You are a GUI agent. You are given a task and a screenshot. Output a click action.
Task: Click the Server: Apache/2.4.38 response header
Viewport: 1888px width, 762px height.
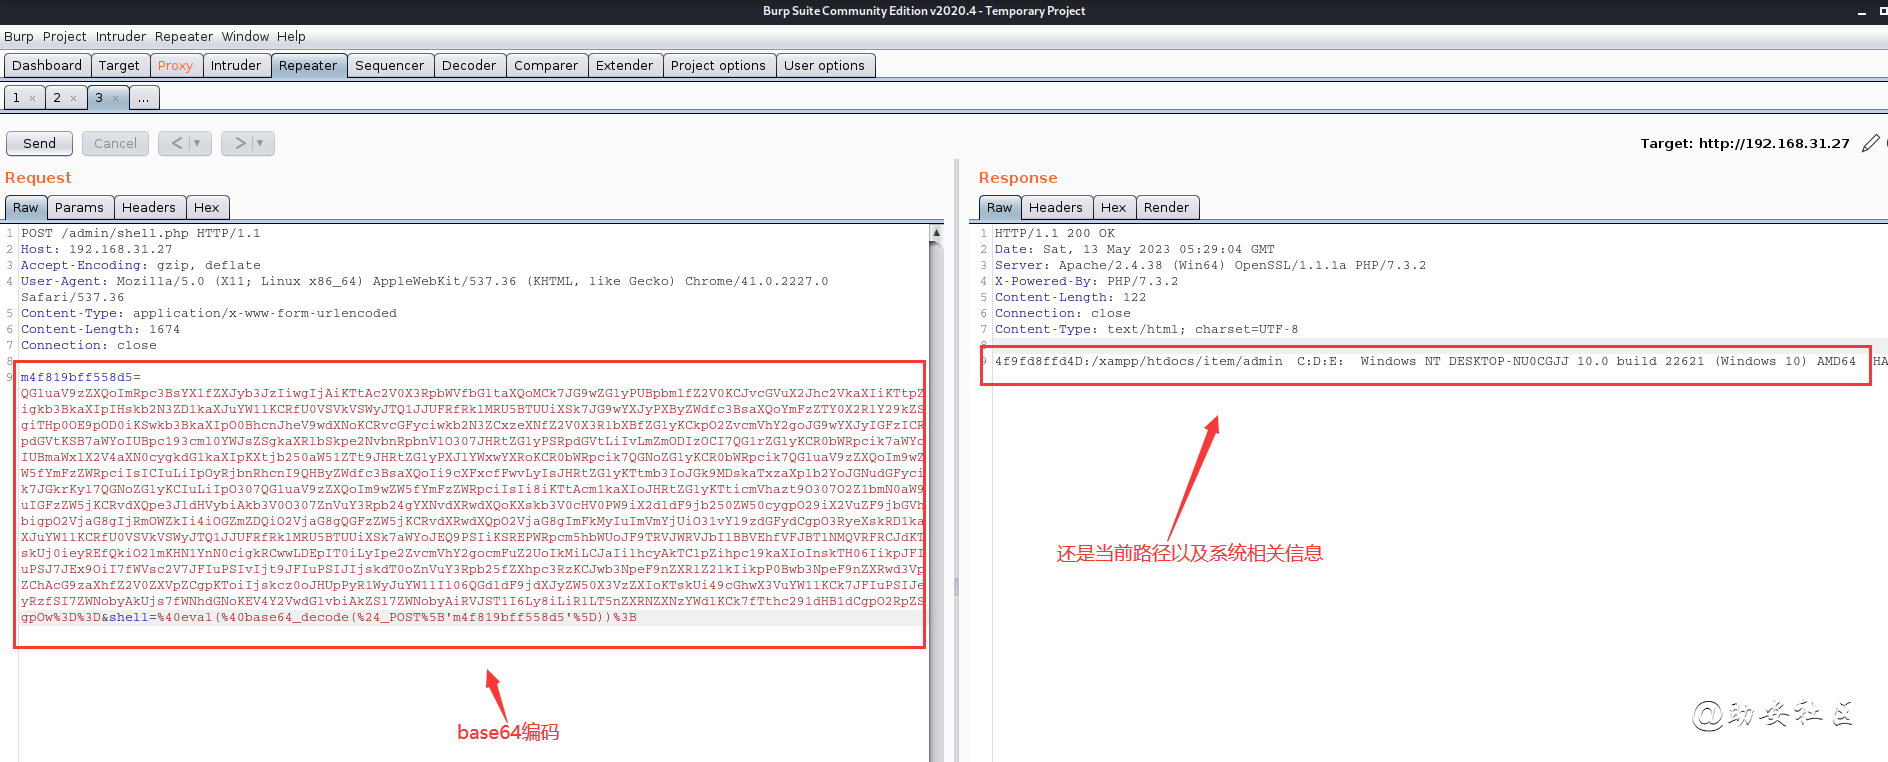[1211, 265]
